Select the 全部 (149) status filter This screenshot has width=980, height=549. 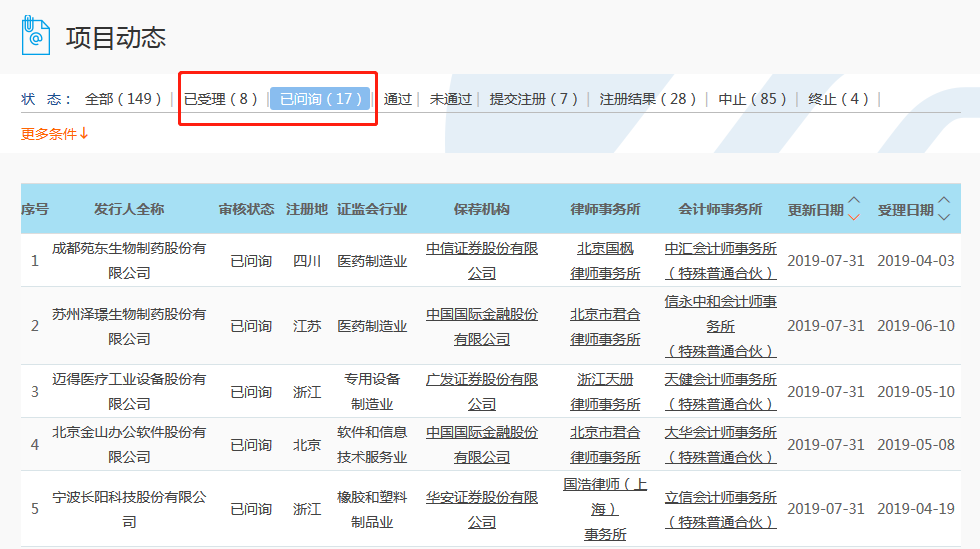(x=123, y=99)
